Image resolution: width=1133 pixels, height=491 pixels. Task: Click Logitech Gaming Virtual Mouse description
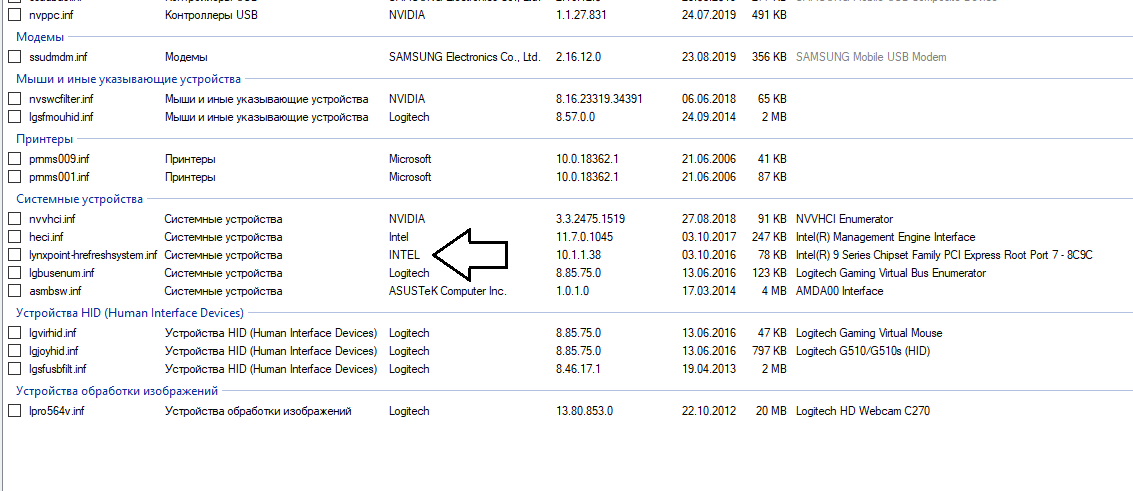click(x=869, y=333)
